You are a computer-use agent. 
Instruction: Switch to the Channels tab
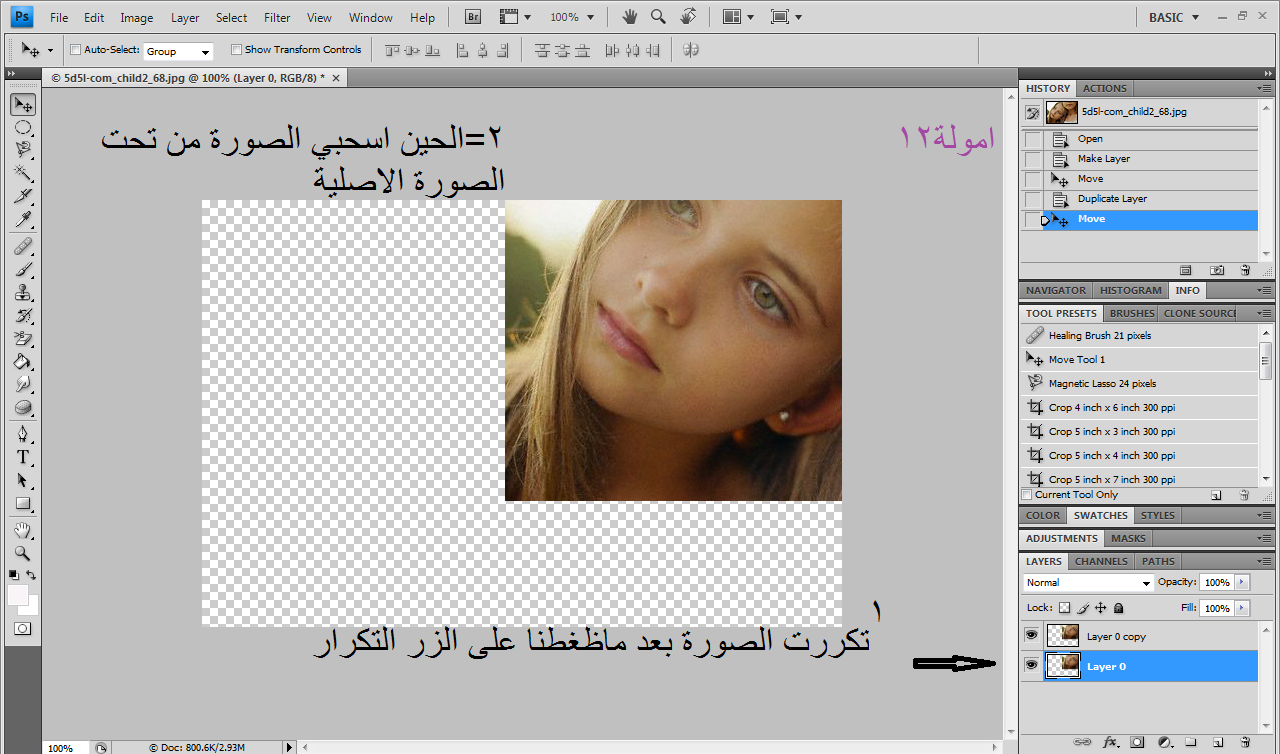pyautogui.click(x=1101, y=561)
